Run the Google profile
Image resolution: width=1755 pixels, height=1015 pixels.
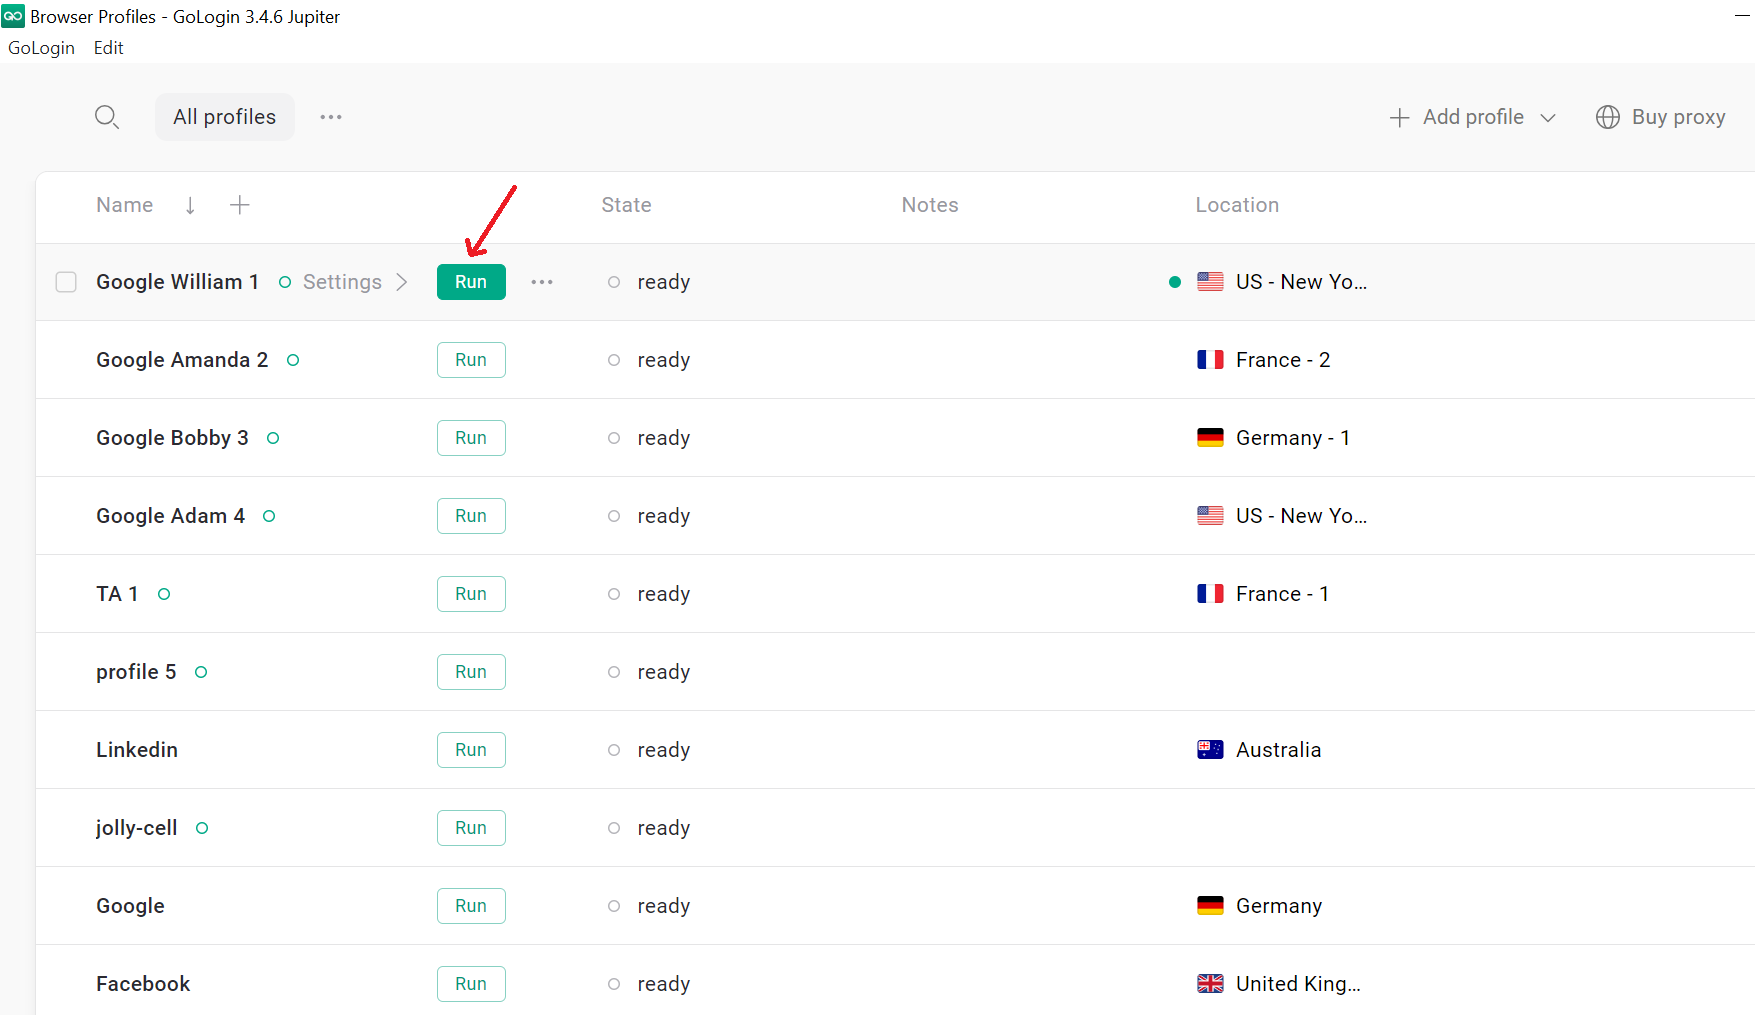(471, 906)
